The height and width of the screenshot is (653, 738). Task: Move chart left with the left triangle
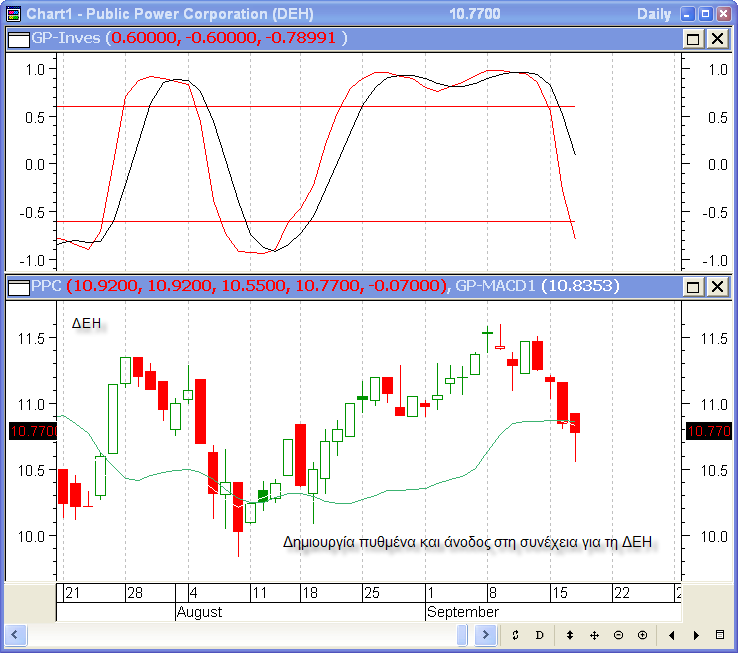(x=671, y=635)
